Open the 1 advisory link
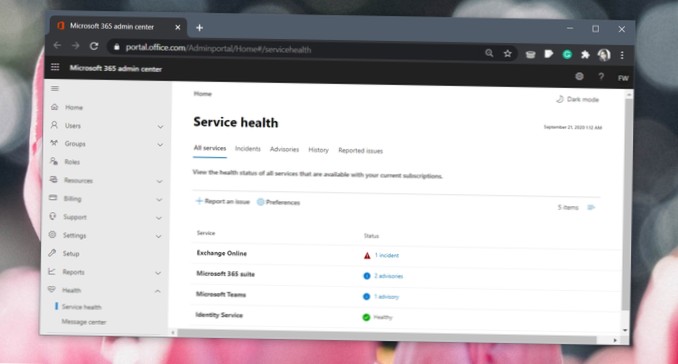678x364 pixels. 387,297
